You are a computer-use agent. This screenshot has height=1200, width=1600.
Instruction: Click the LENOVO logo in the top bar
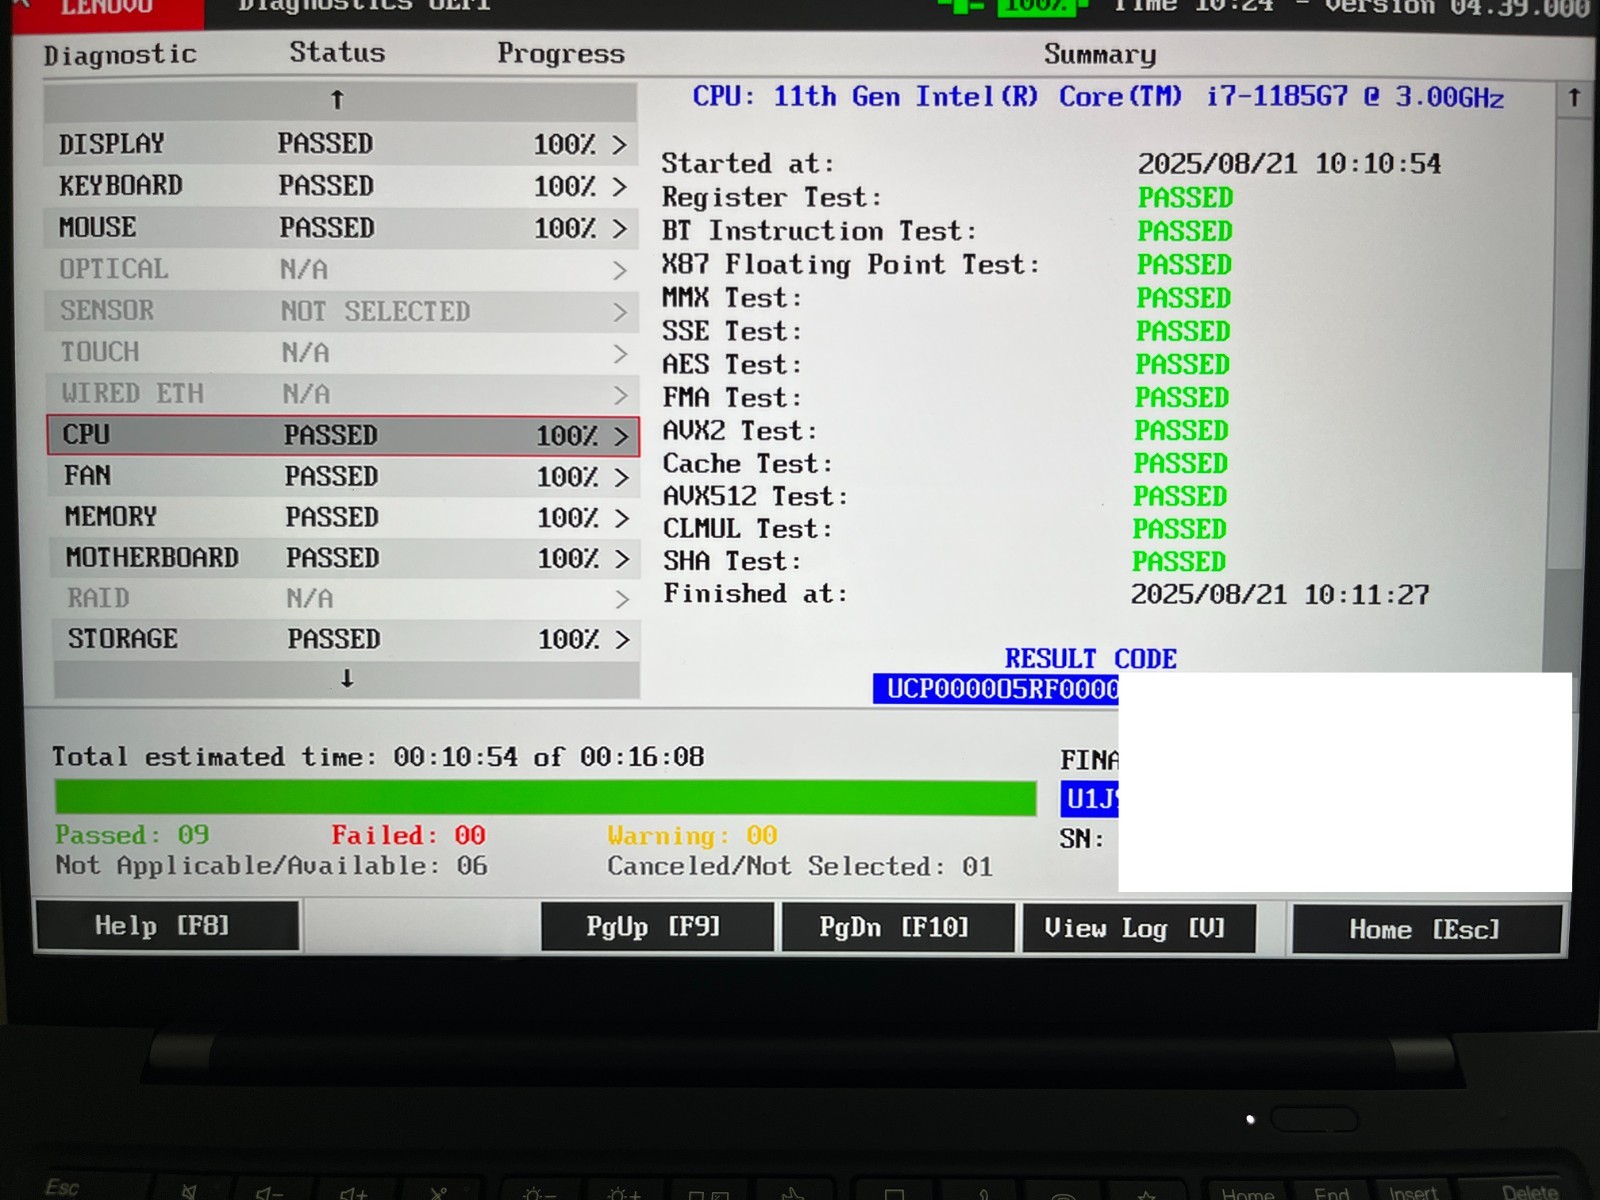(108, 10)
